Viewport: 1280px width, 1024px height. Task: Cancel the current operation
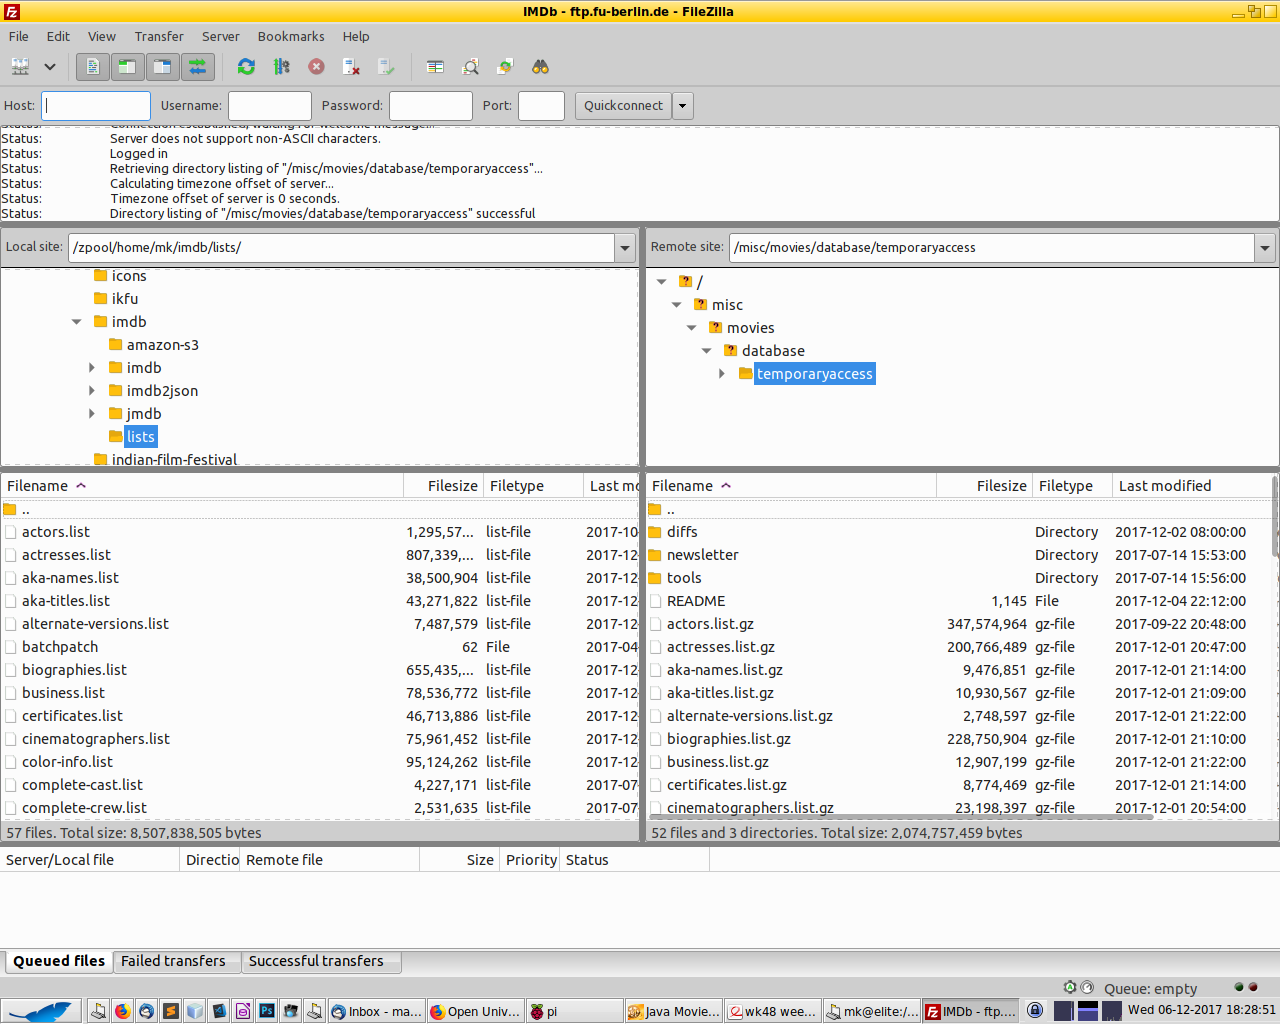[x=316, y=67]
